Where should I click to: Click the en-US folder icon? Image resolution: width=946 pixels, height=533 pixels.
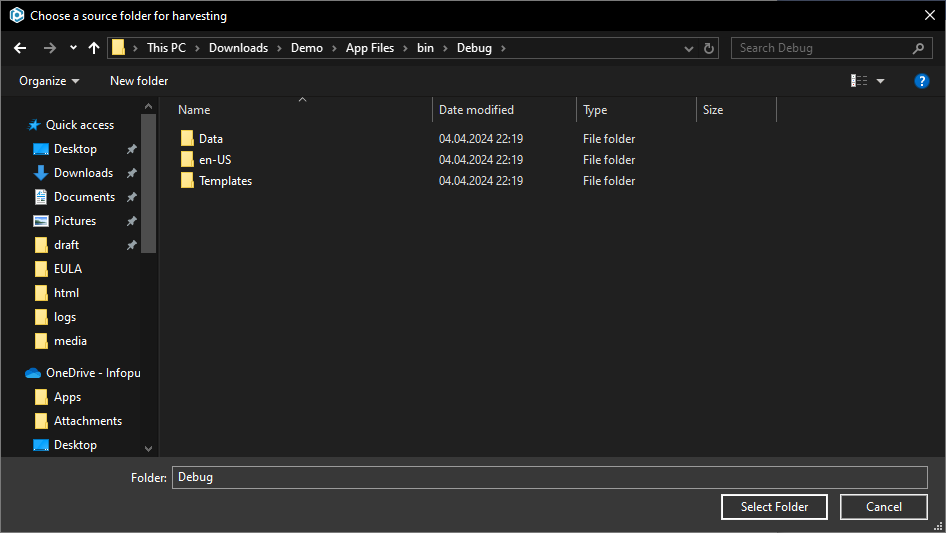[187, 159]
